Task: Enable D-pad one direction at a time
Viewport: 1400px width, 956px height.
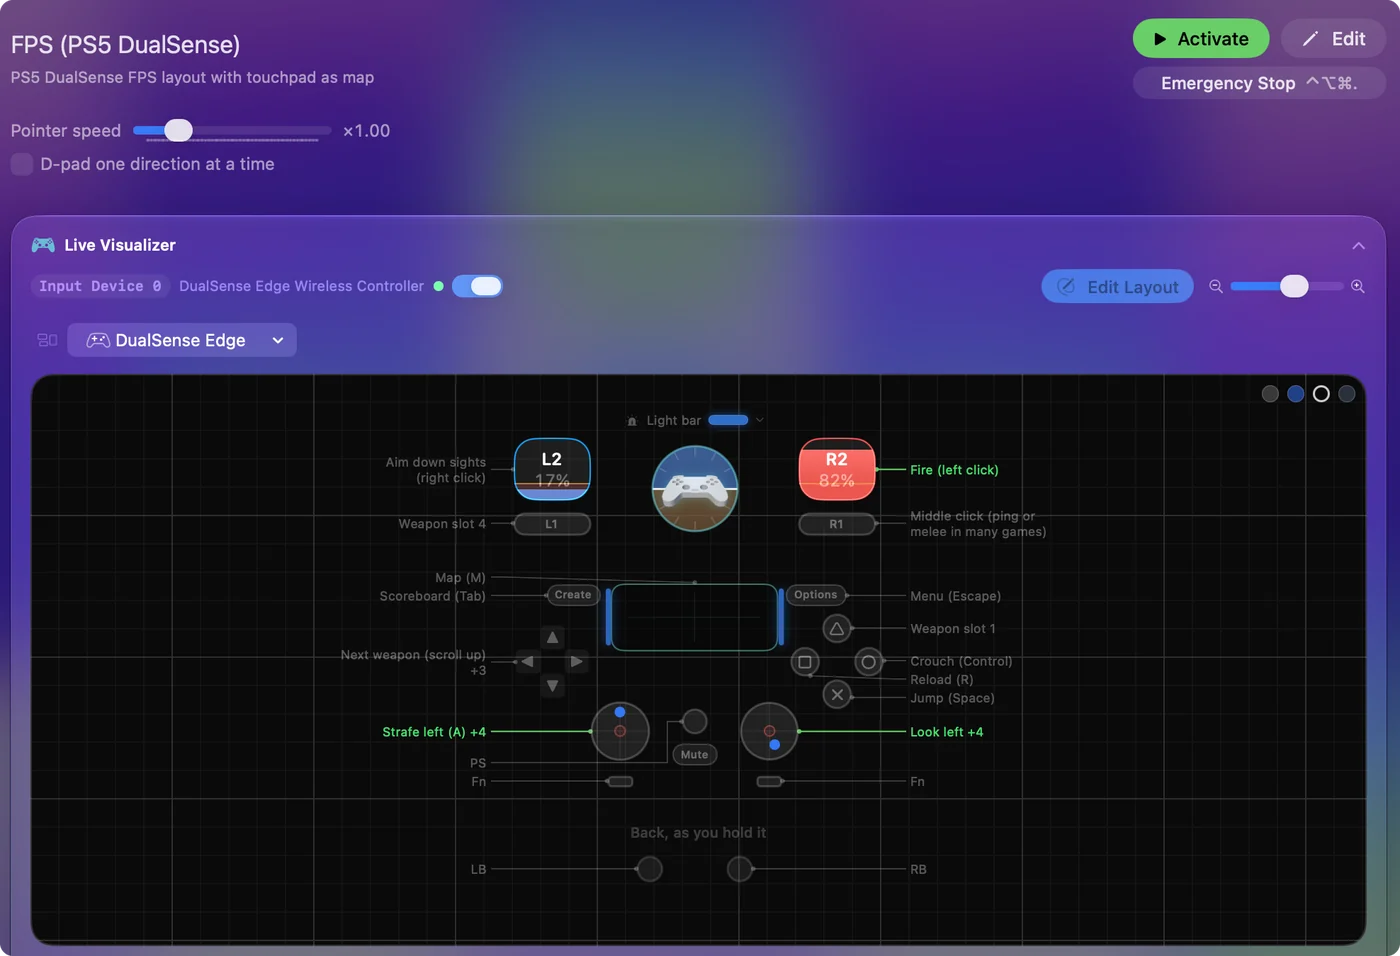Action: (22, 164)
